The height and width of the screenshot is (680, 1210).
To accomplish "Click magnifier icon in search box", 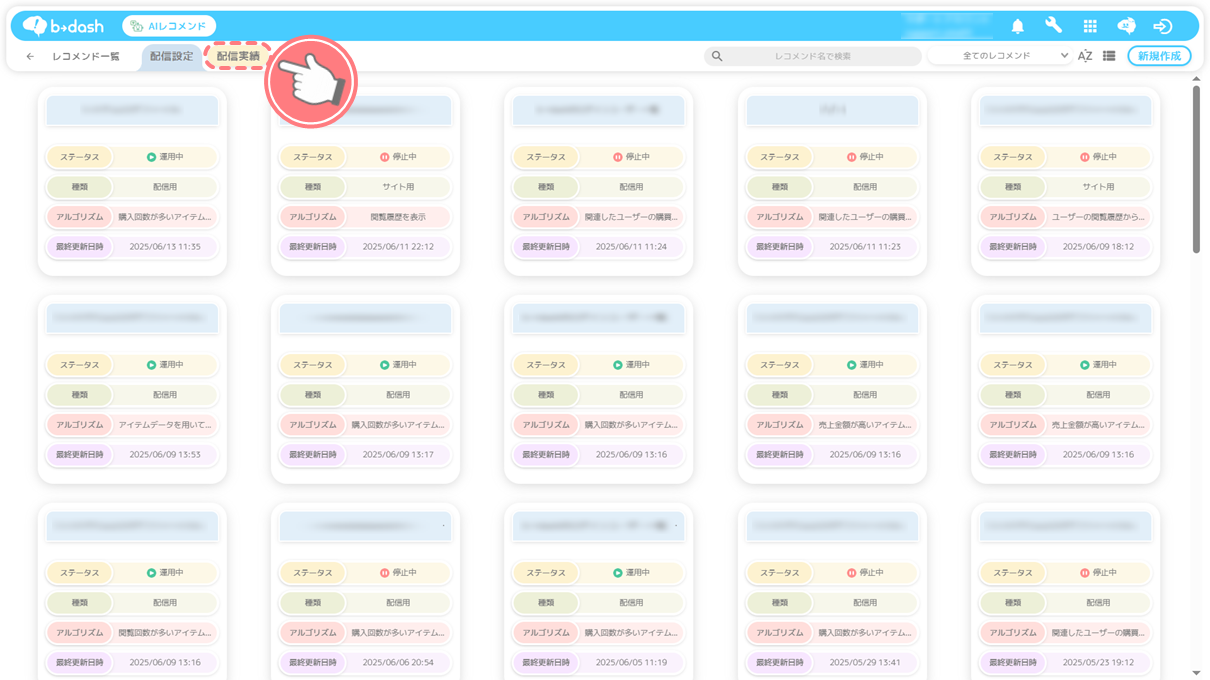I will [x=717, y=56].
